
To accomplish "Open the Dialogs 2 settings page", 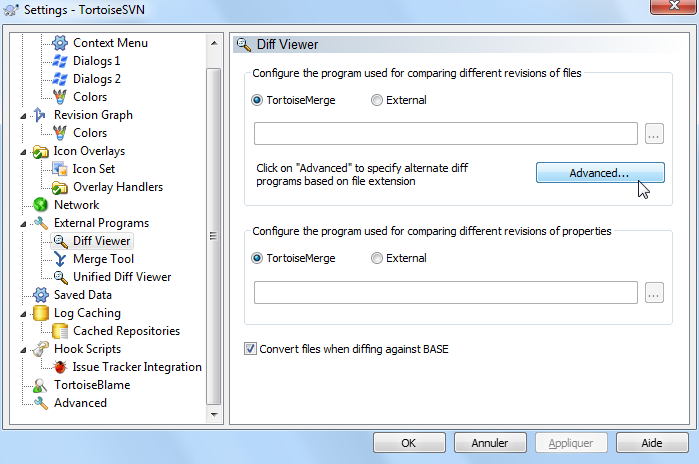I will [97, 79].
